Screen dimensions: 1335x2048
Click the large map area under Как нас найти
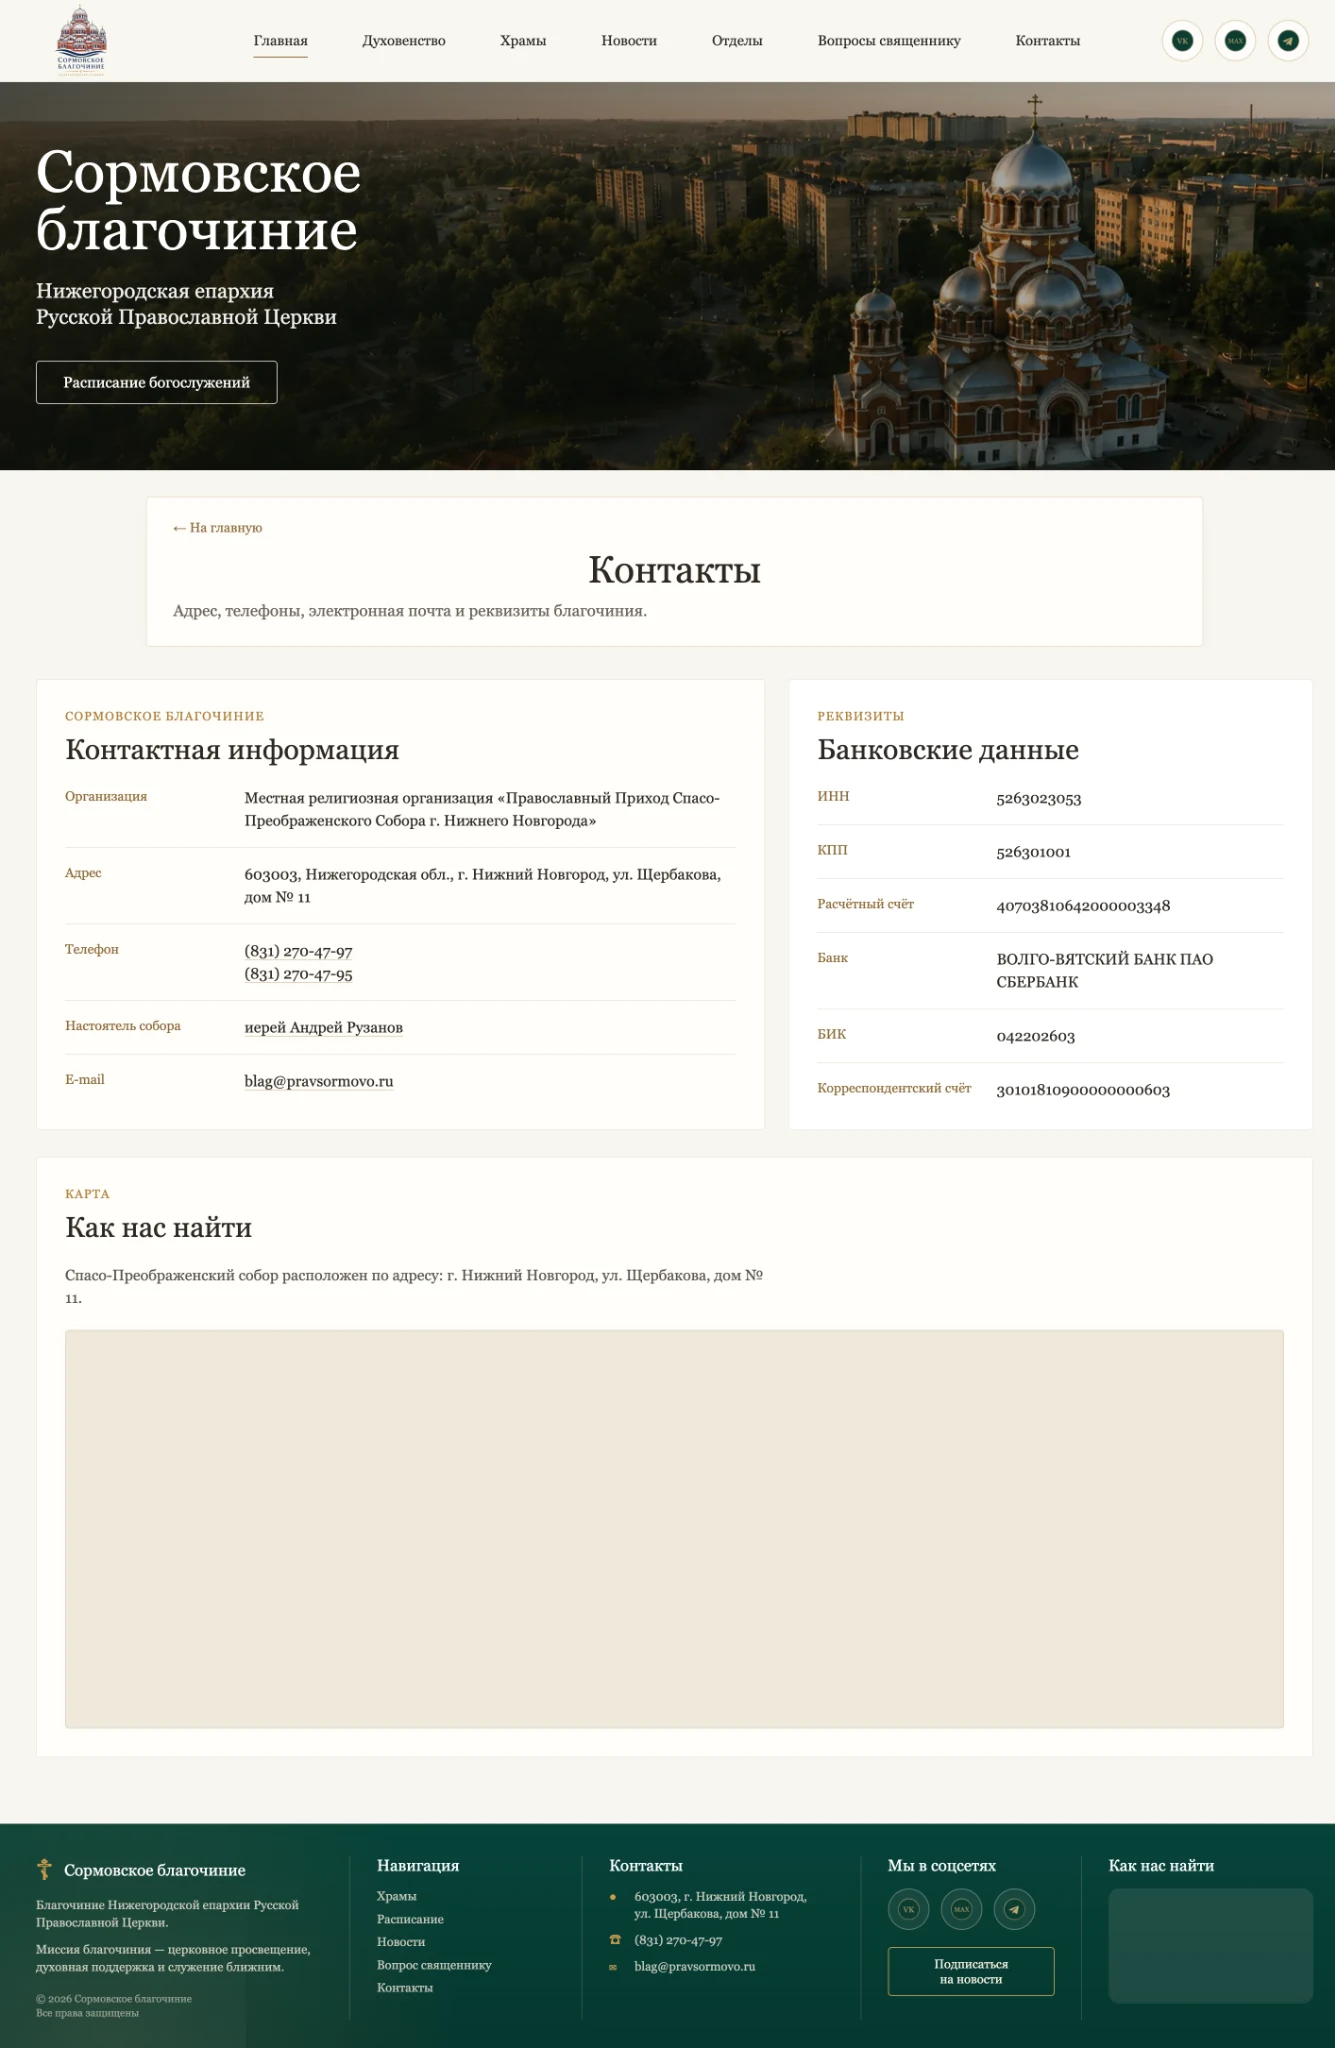pyautogui.click(x=674, y=1529)
